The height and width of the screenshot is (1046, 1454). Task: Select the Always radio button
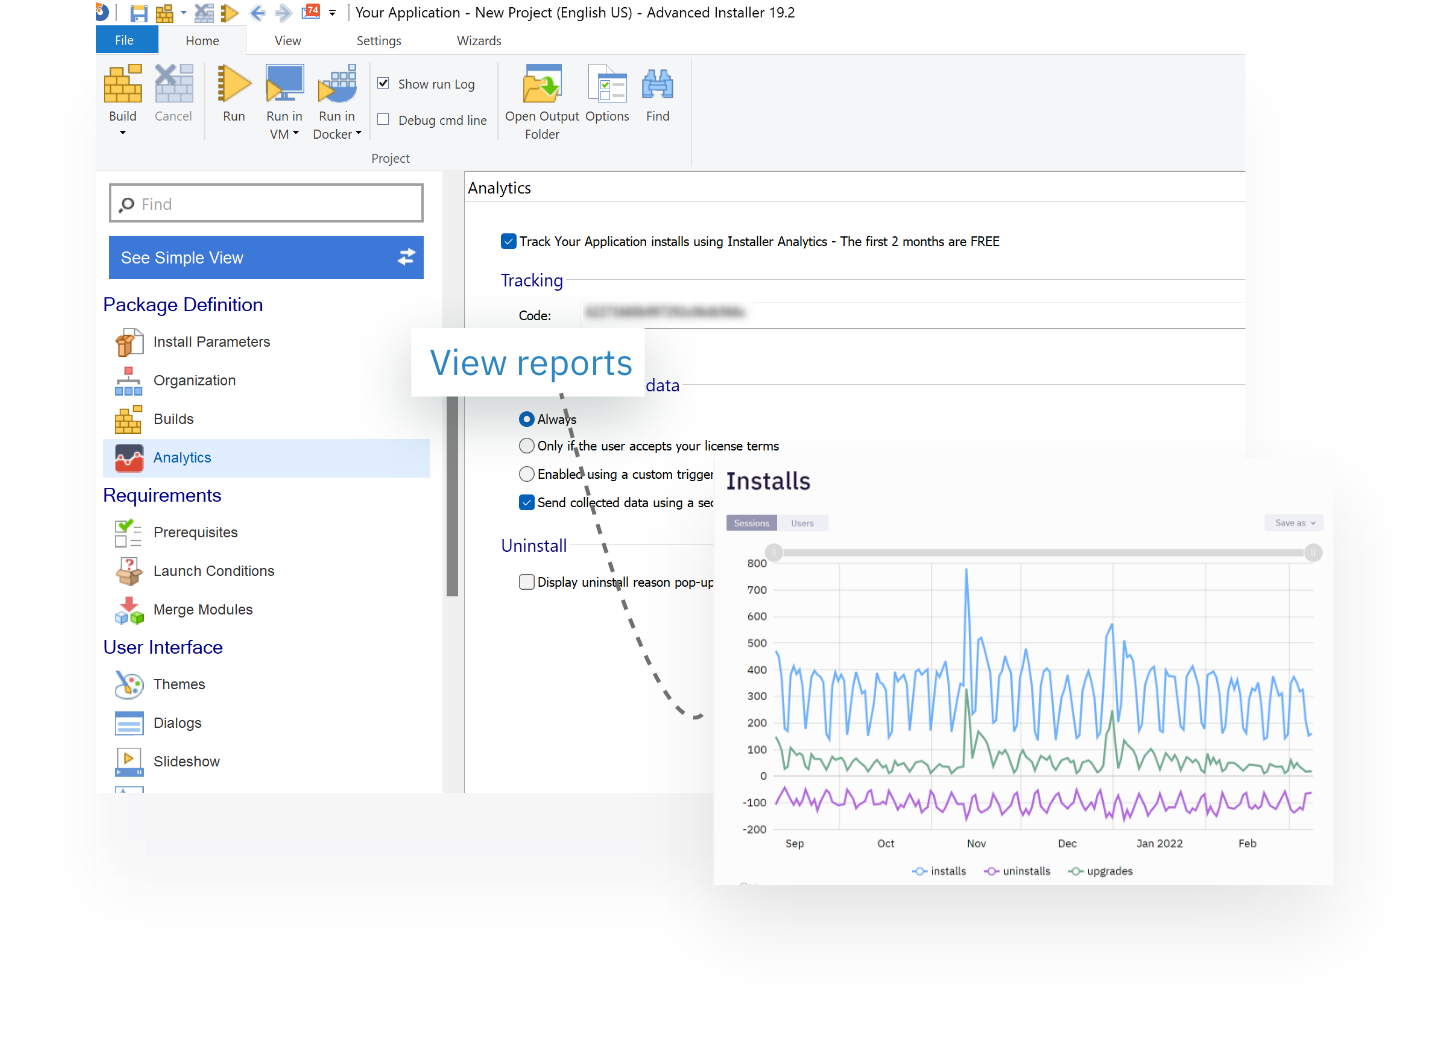tap(527, 419)
